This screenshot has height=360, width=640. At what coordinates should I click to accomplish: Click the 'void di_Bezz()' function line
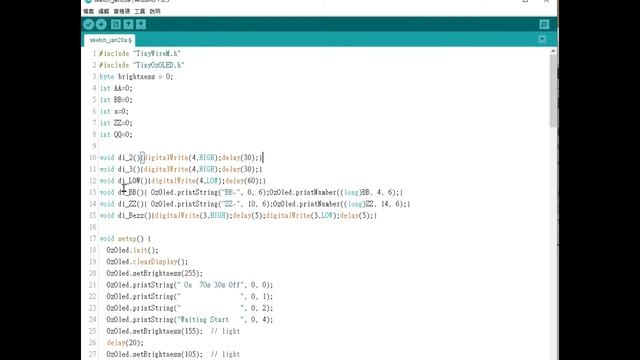pos(238,216)
